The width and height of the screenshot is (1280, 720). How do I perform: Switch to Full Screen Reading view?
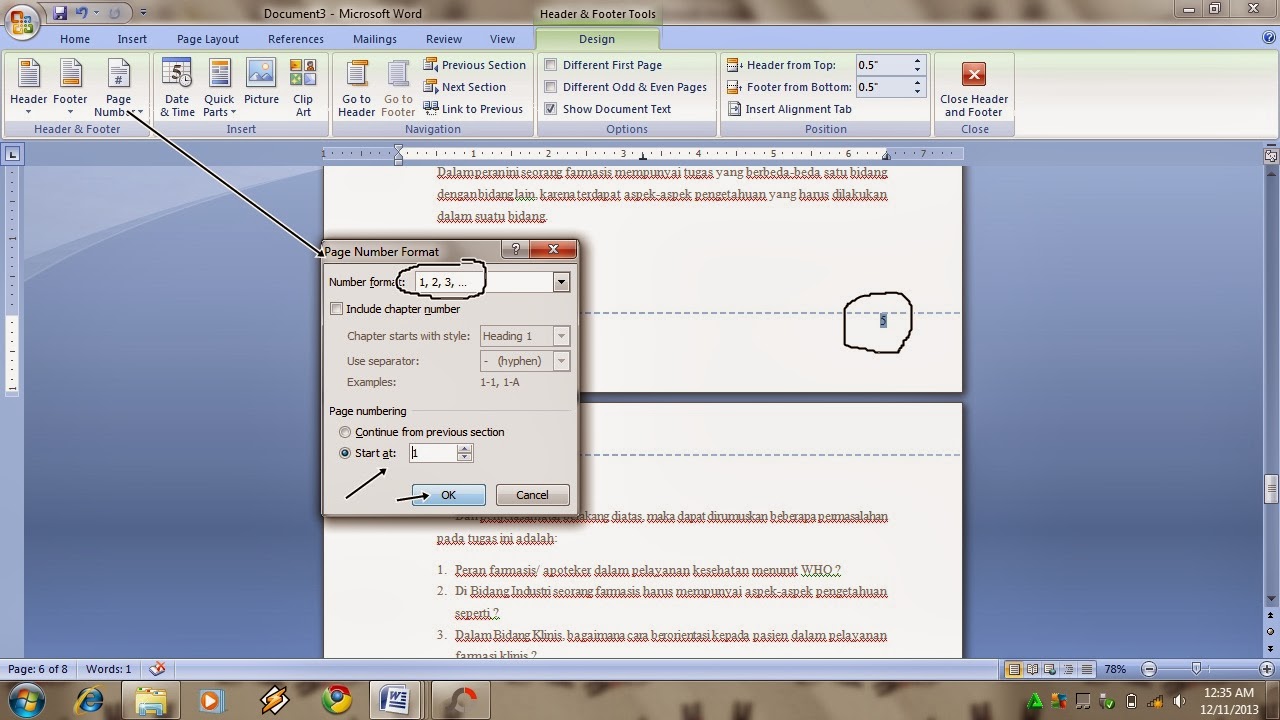pyautogui.click(x=1033, y=669)
